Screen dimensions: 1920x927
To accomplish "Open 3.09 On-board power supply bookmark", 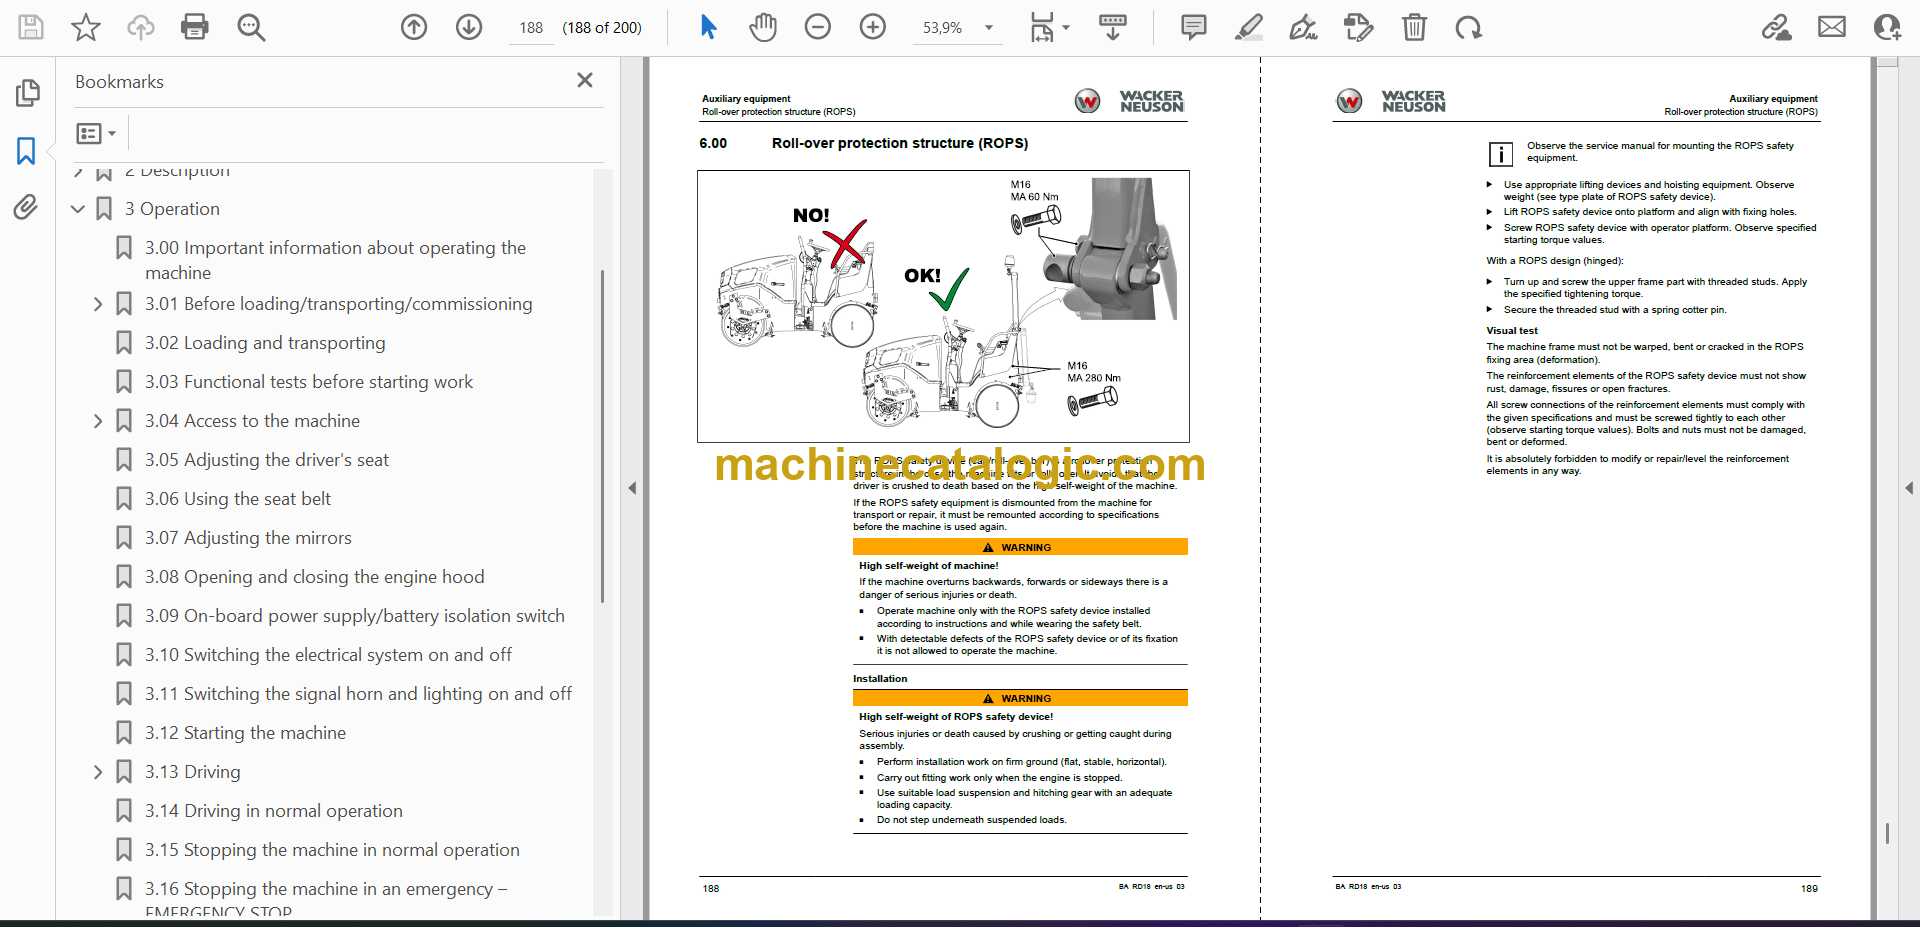I will point(355,616).
